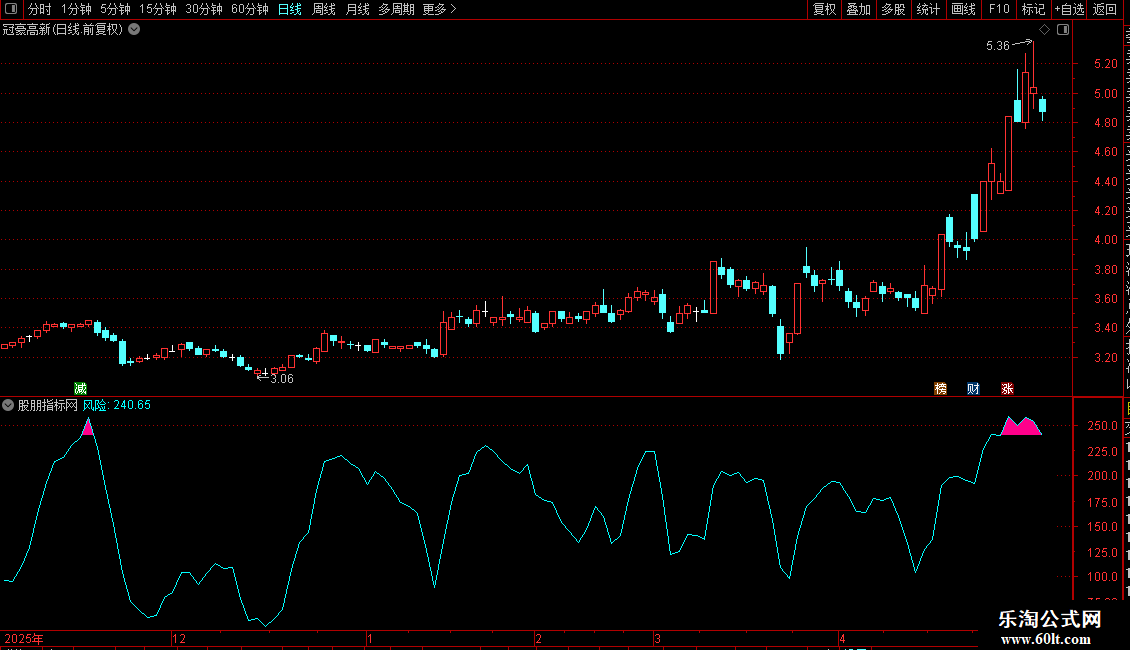
Task: Click the 叠加 overlay button
Action: coord(858,9)
